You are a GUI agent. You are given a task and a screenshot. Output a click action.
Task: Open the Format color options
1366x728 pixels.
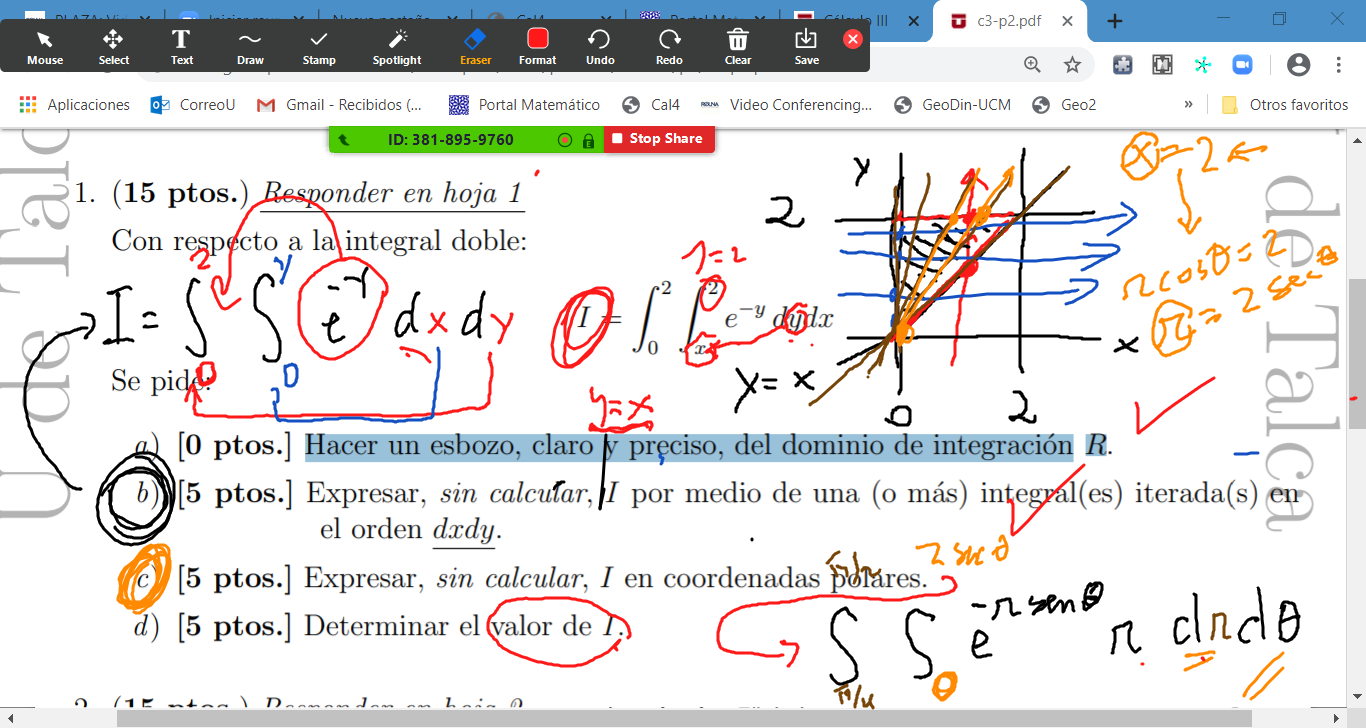[538, 46]
